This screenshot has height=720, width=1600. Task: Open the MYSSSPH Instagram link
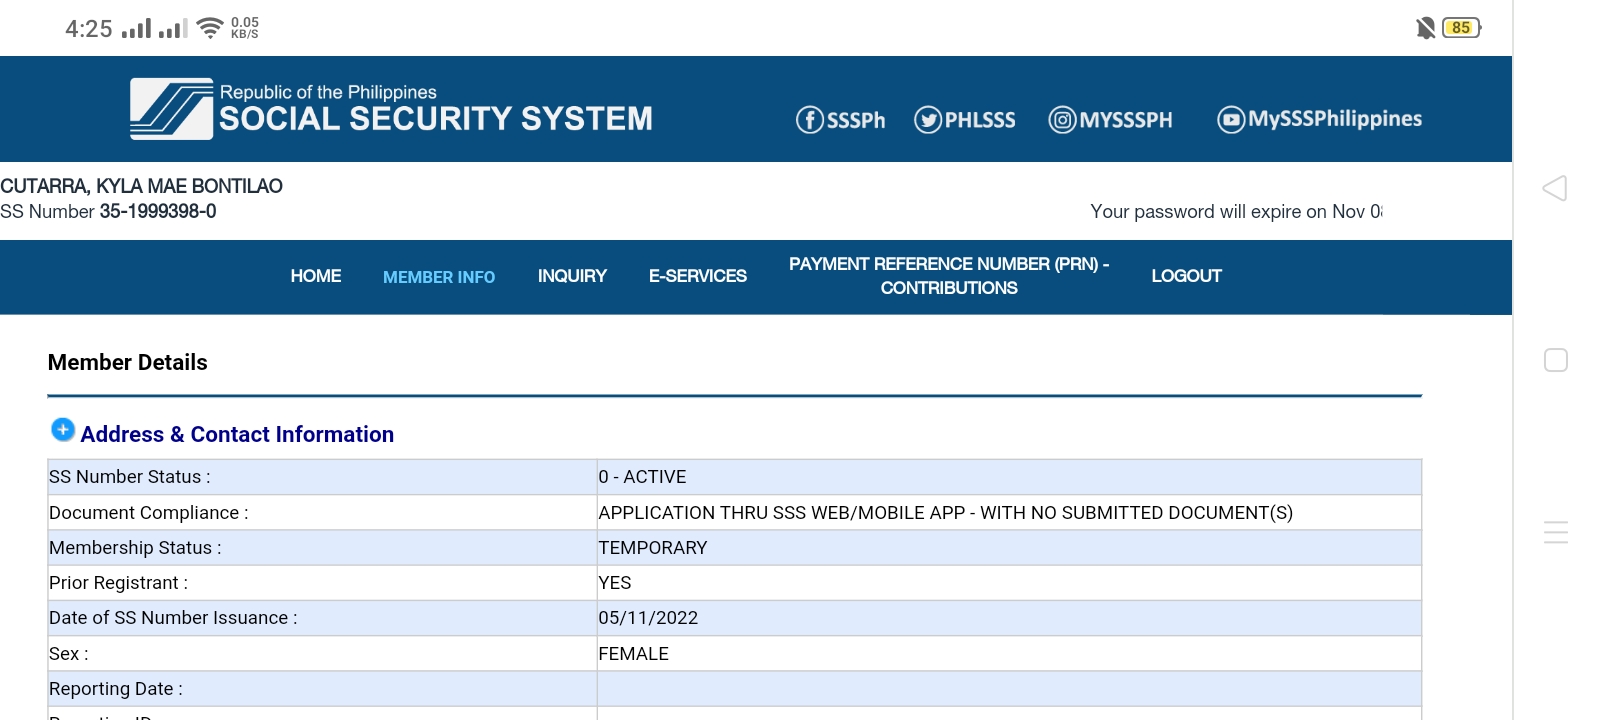[1111, 120]
